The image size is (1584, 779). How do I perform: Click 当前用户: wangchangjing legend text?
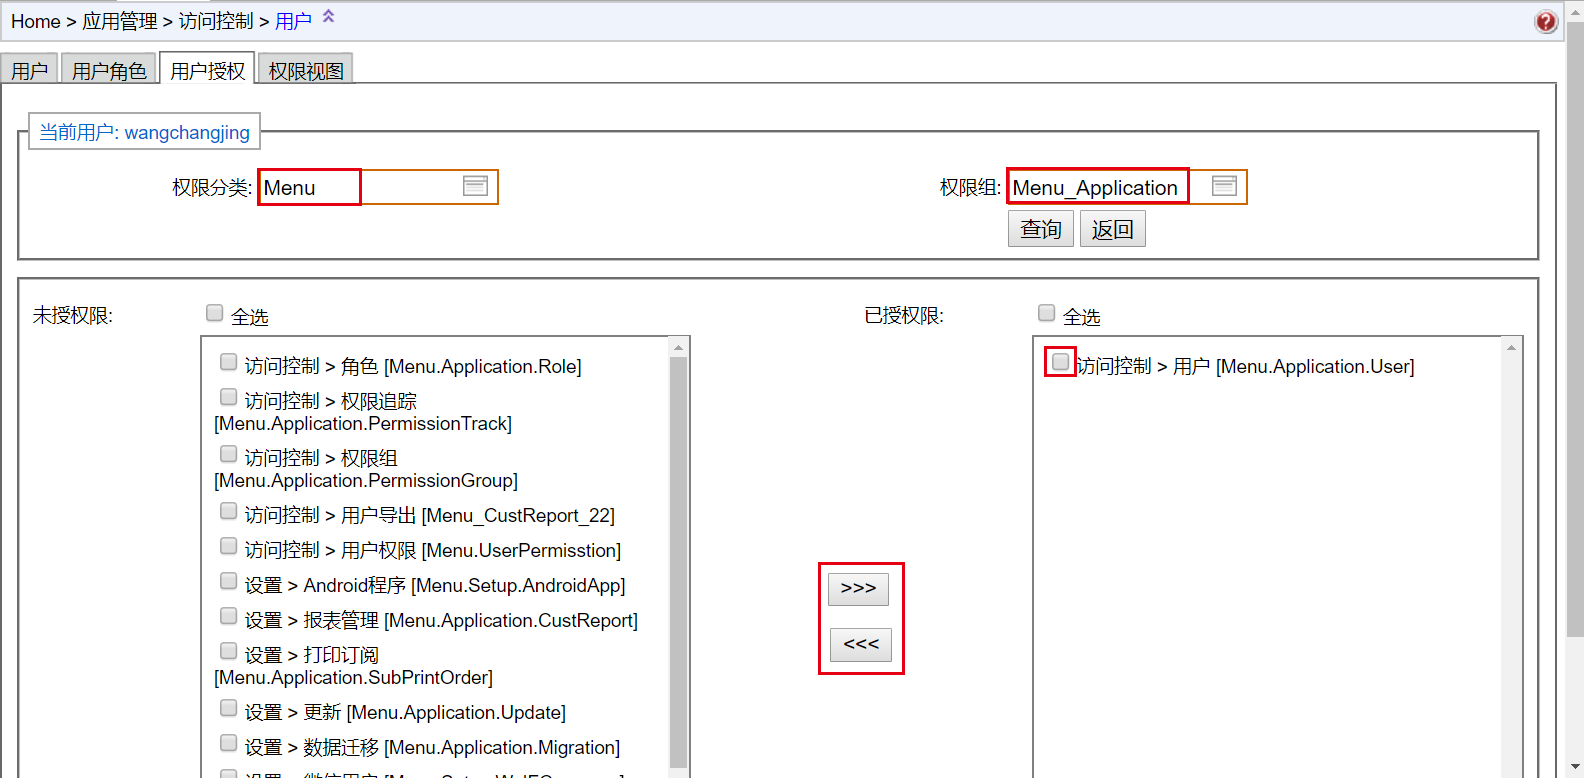[144, 132]
